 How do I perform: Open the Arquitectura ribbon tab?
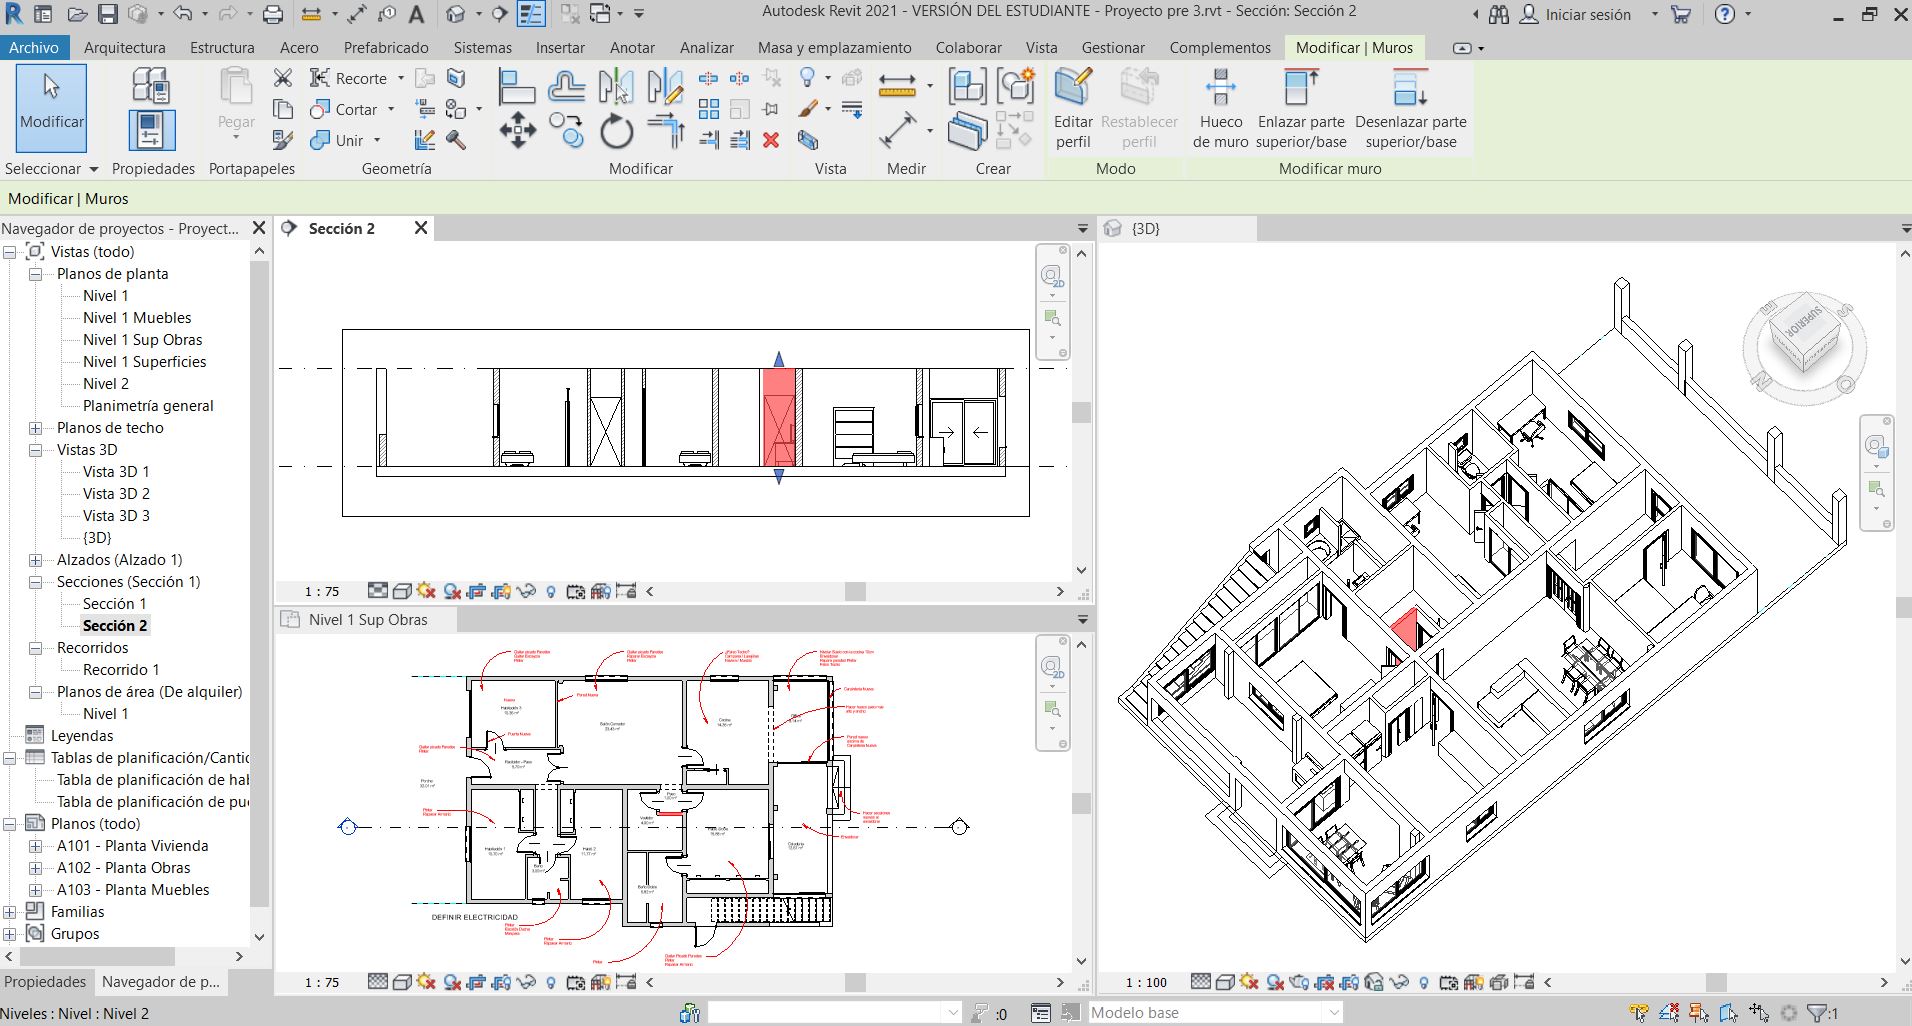124,47
